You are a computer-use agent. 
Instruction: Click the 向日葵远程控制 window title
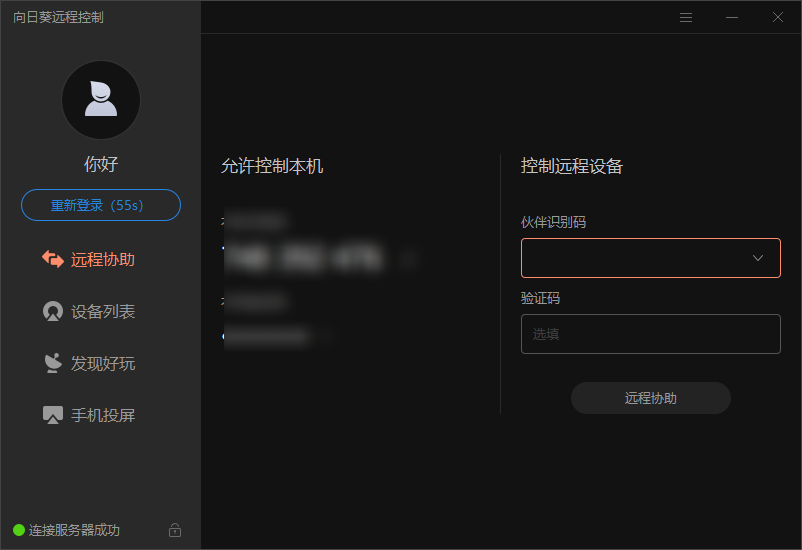click(x=58, y=17)
